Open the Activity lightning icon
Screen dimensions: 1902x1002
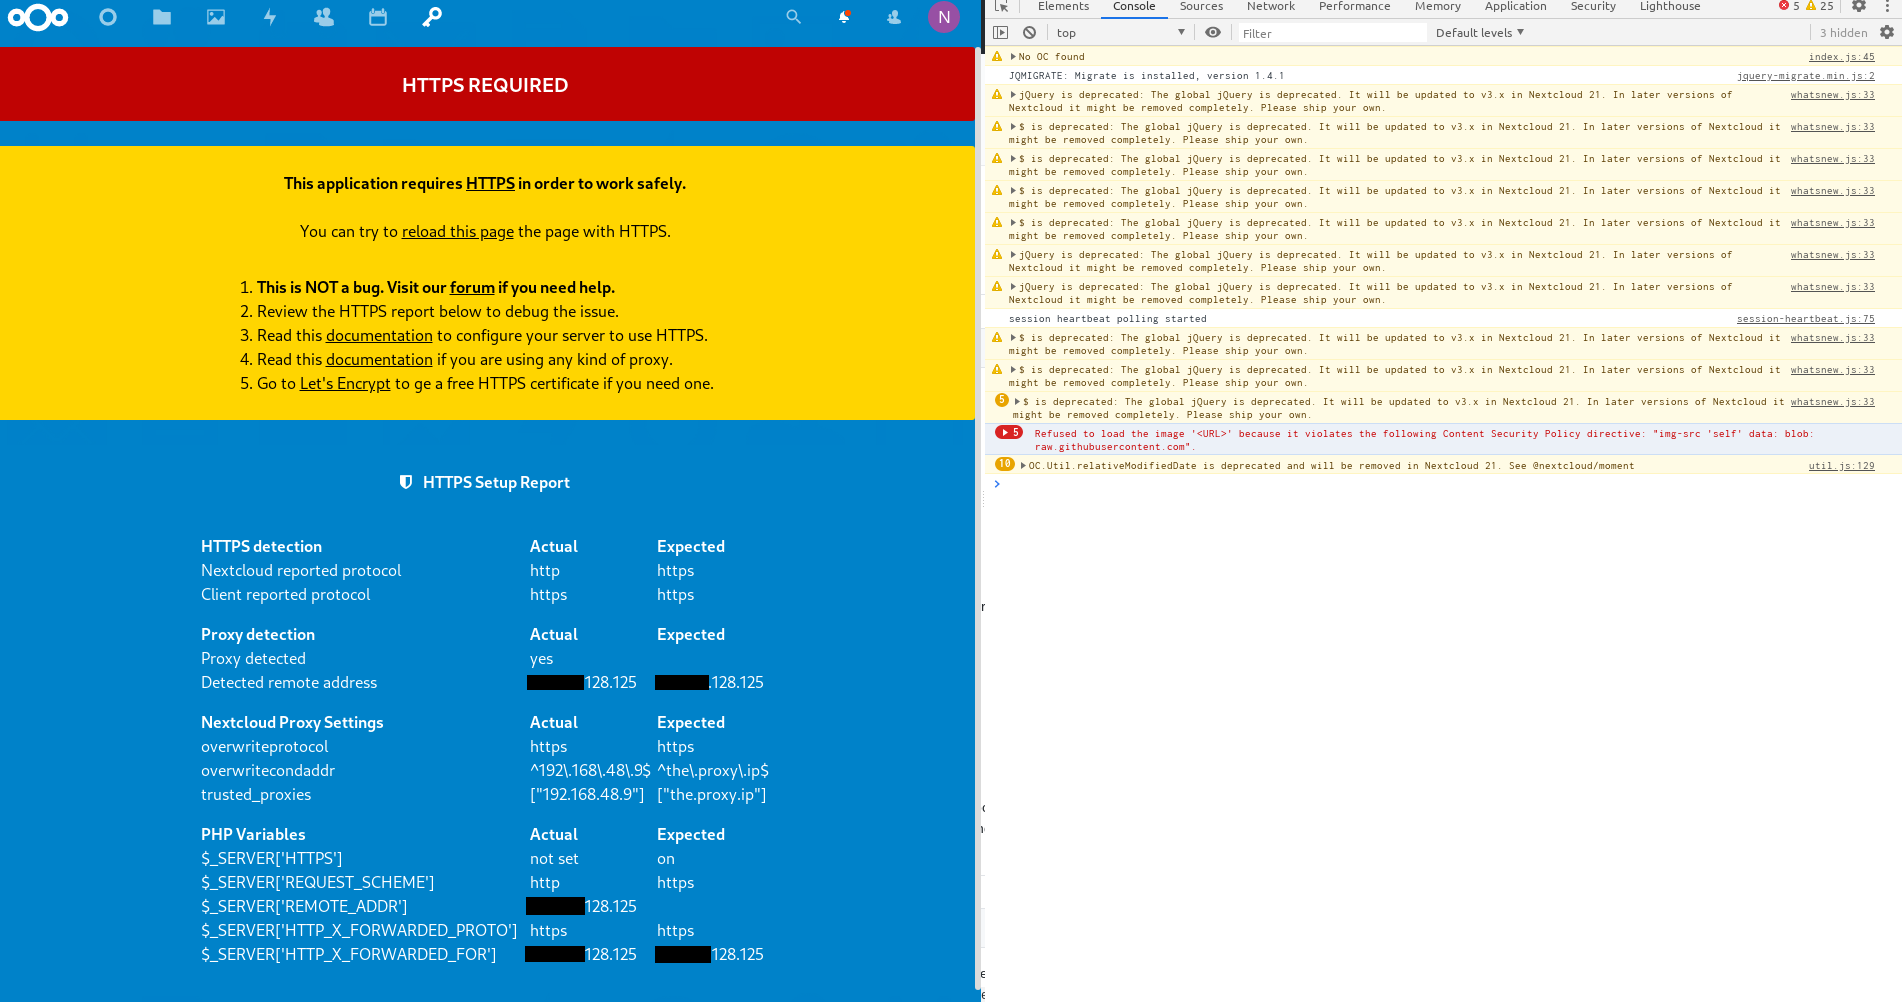pyautogui.click(x=270, y=17)
